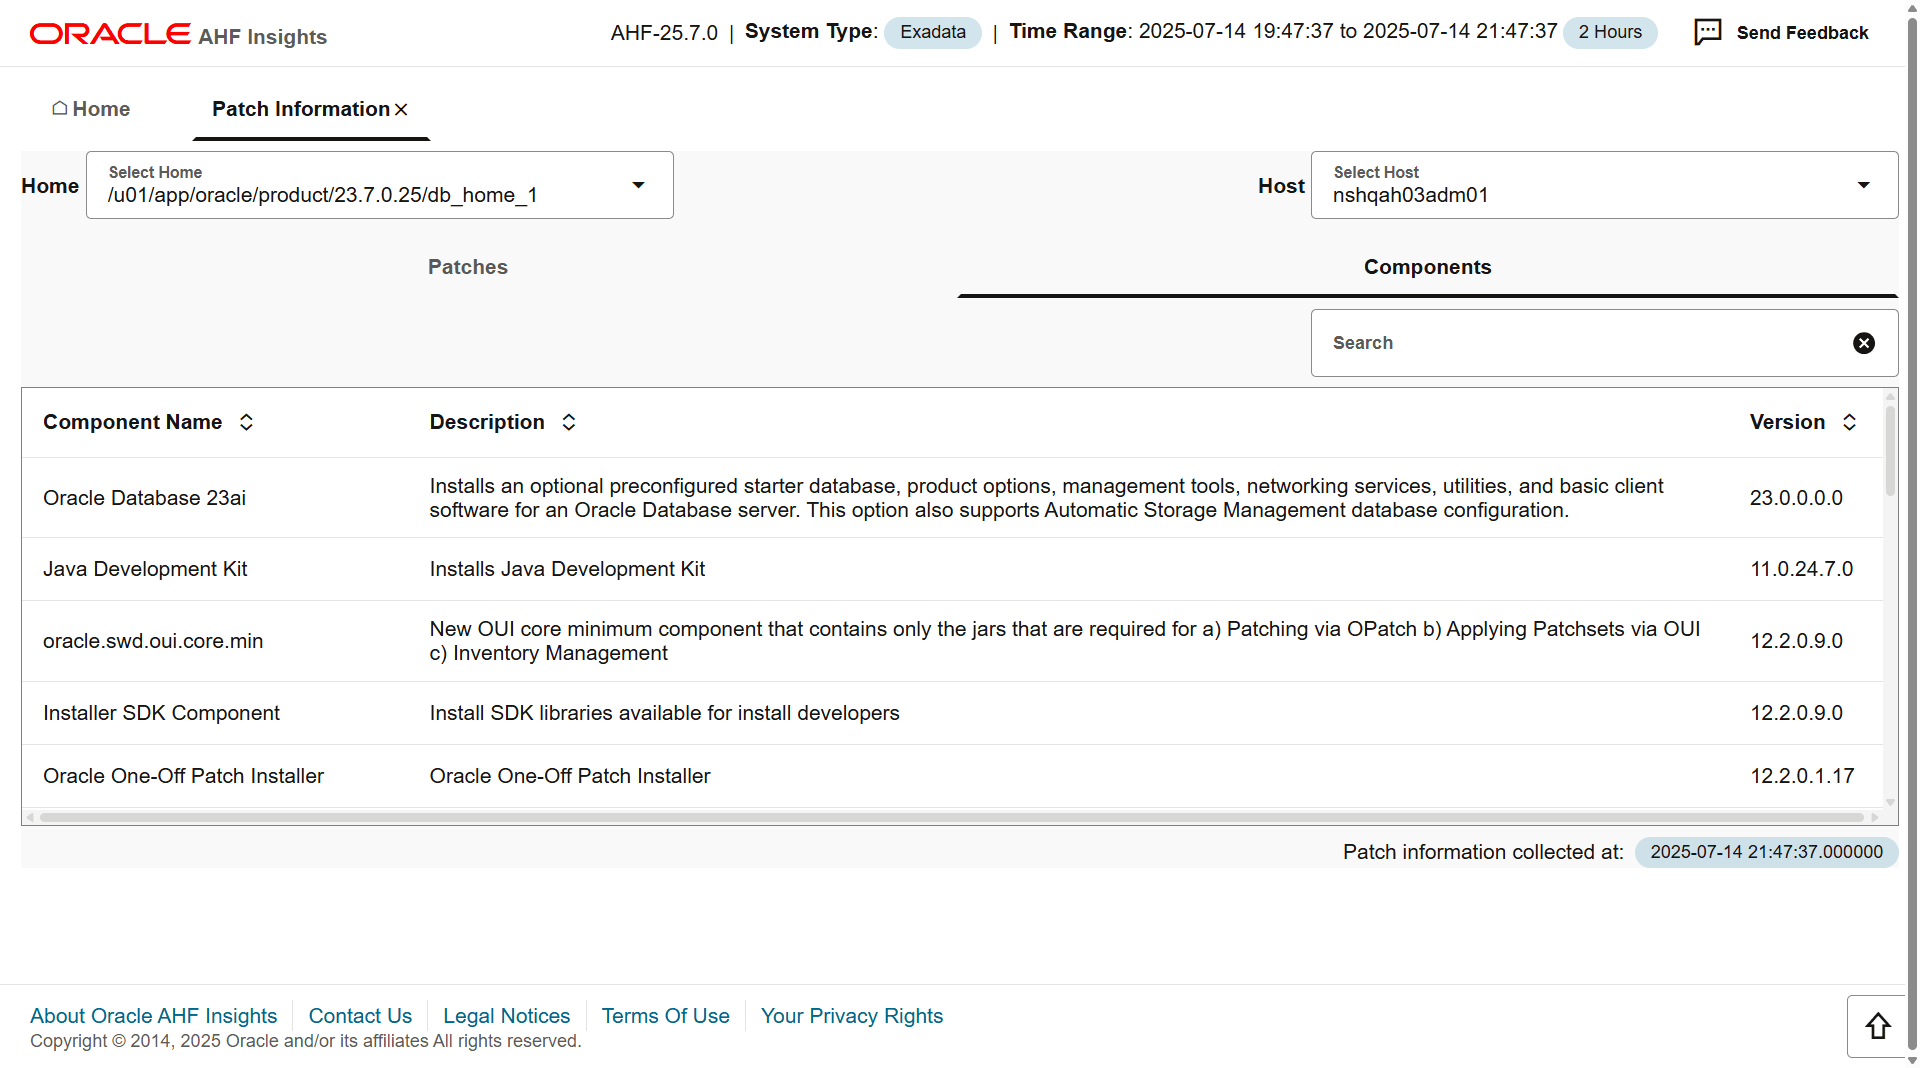Image resolution: width=1920 pixels, height=1068 pixels.
Task: Select the Components tab
Action: coord(1428,267)
